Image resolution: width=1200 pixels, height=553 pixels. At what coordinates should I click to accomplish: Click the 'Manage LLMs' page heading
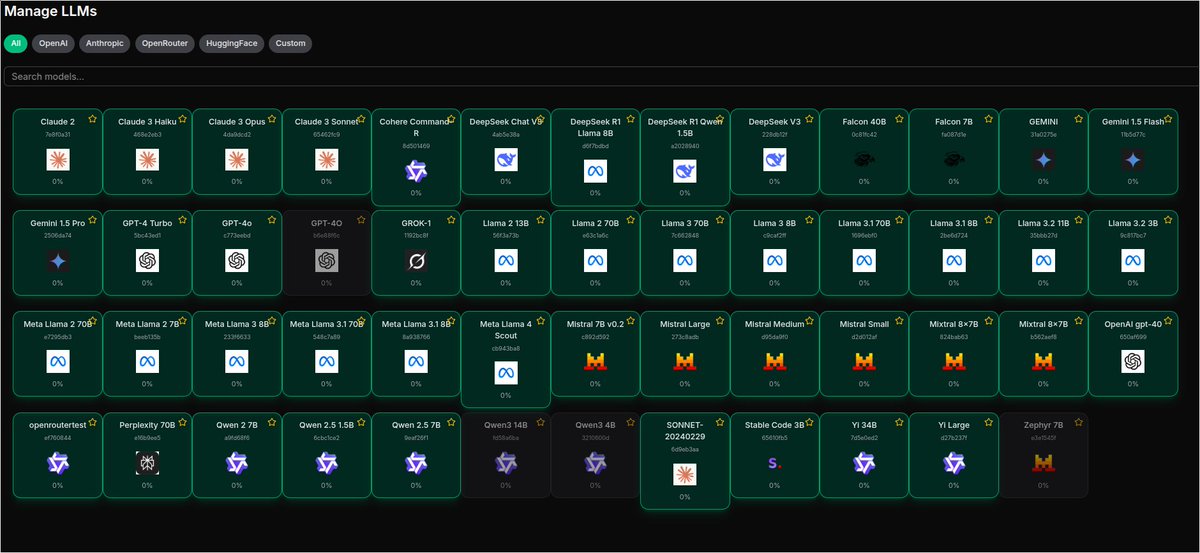pyautogui.click(x=51, y=12)
